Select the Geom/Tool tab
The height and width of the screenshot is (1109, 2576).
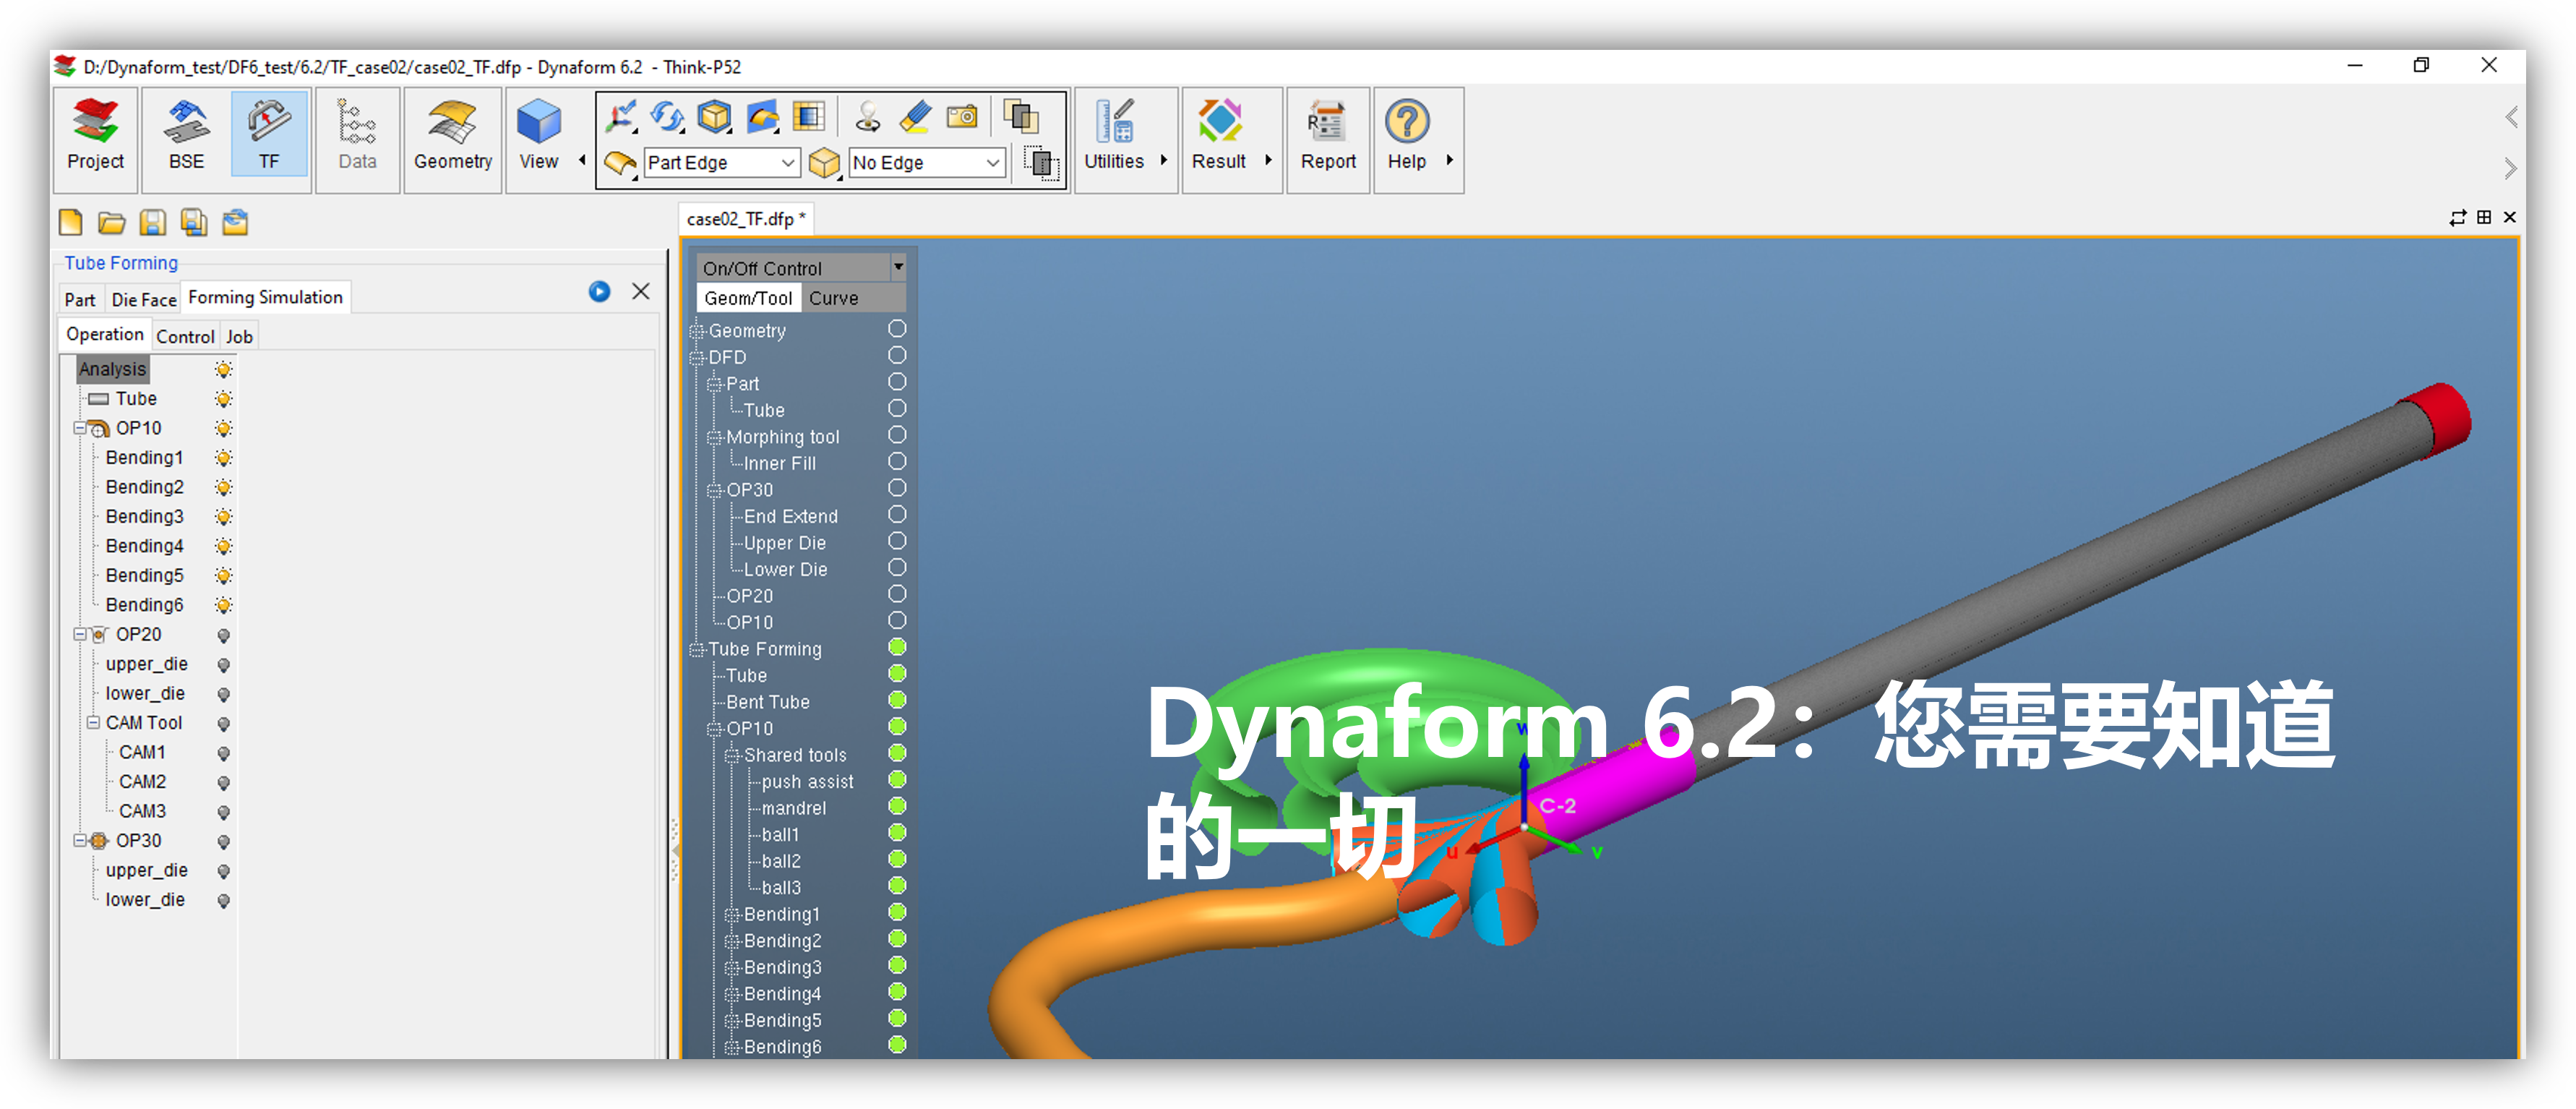[748, 298]
